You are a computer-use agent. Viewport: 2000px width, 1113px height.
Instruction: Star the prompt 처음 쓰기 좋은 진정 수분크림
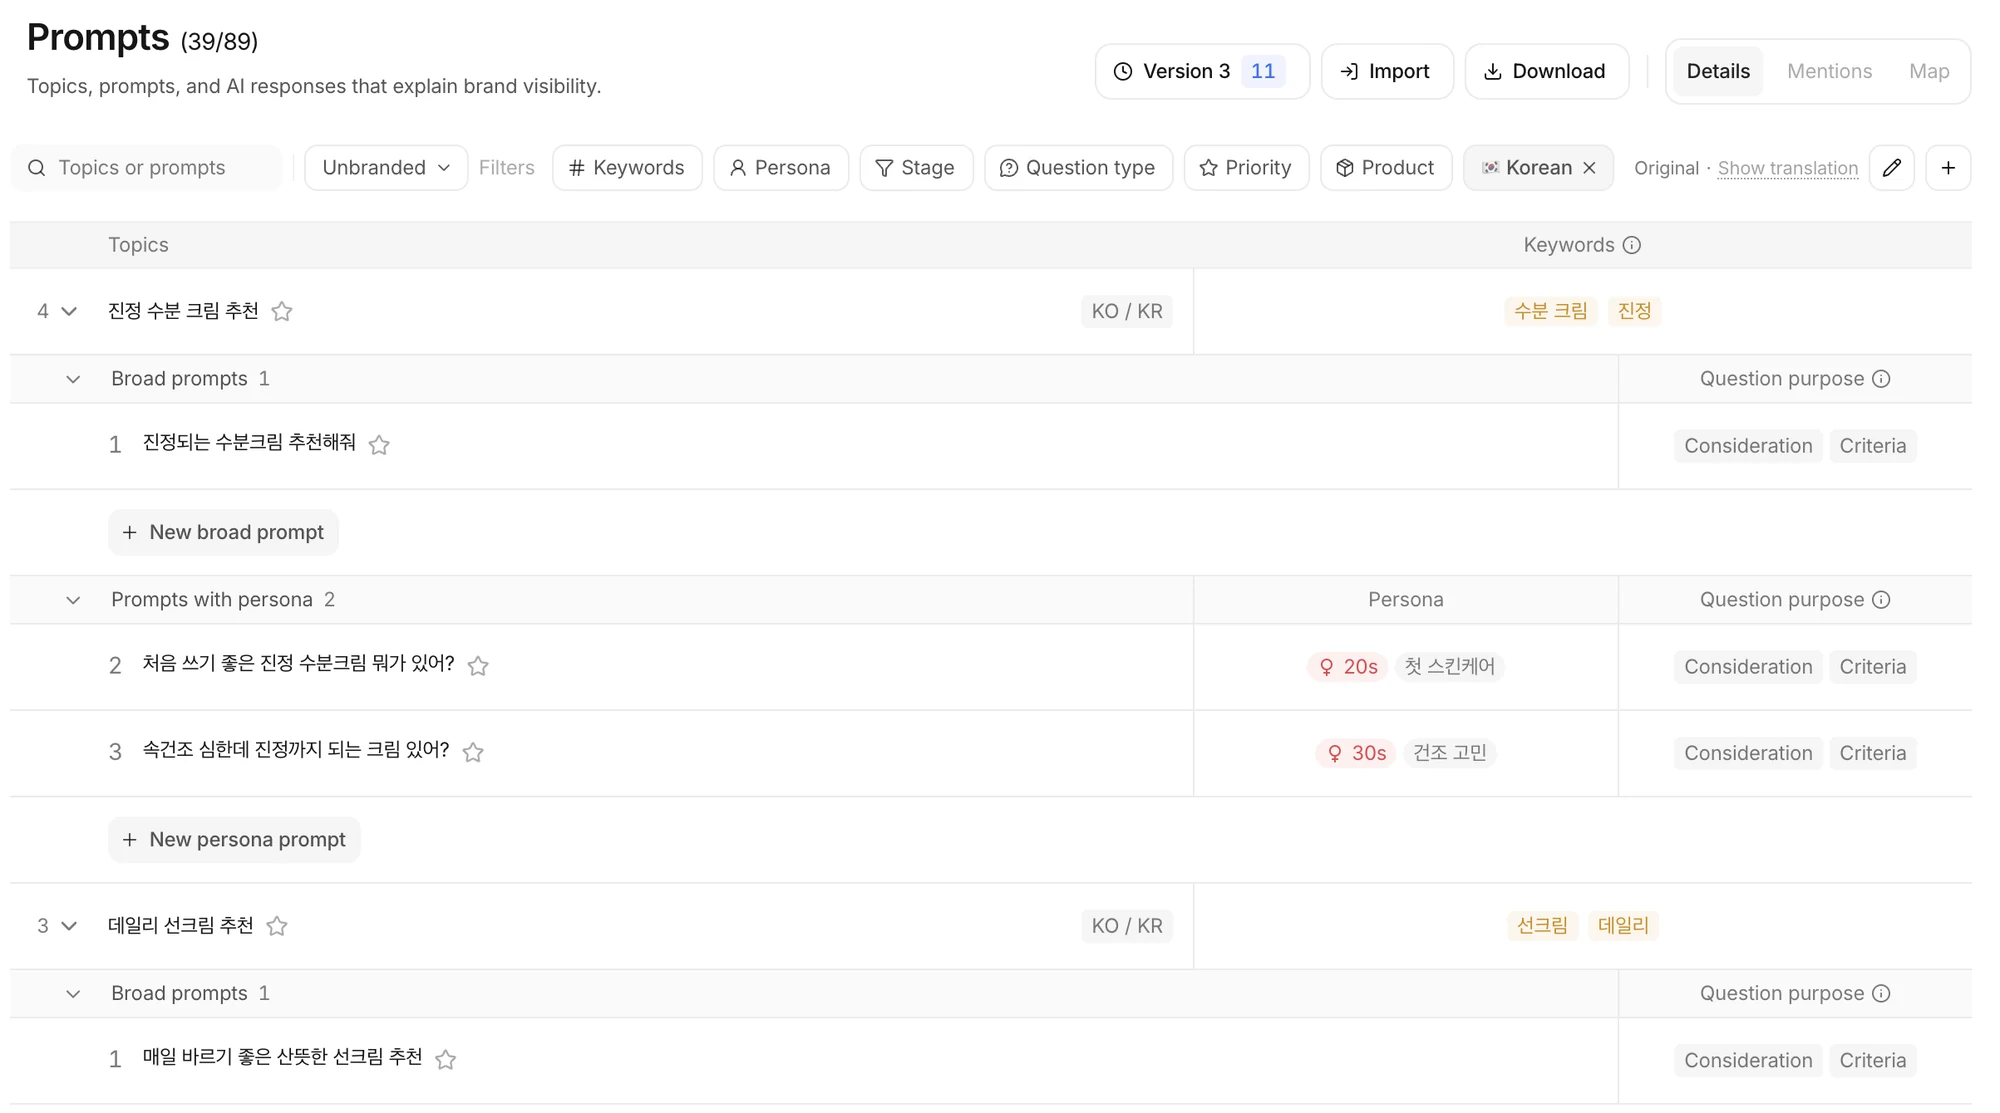pos(478,666)
